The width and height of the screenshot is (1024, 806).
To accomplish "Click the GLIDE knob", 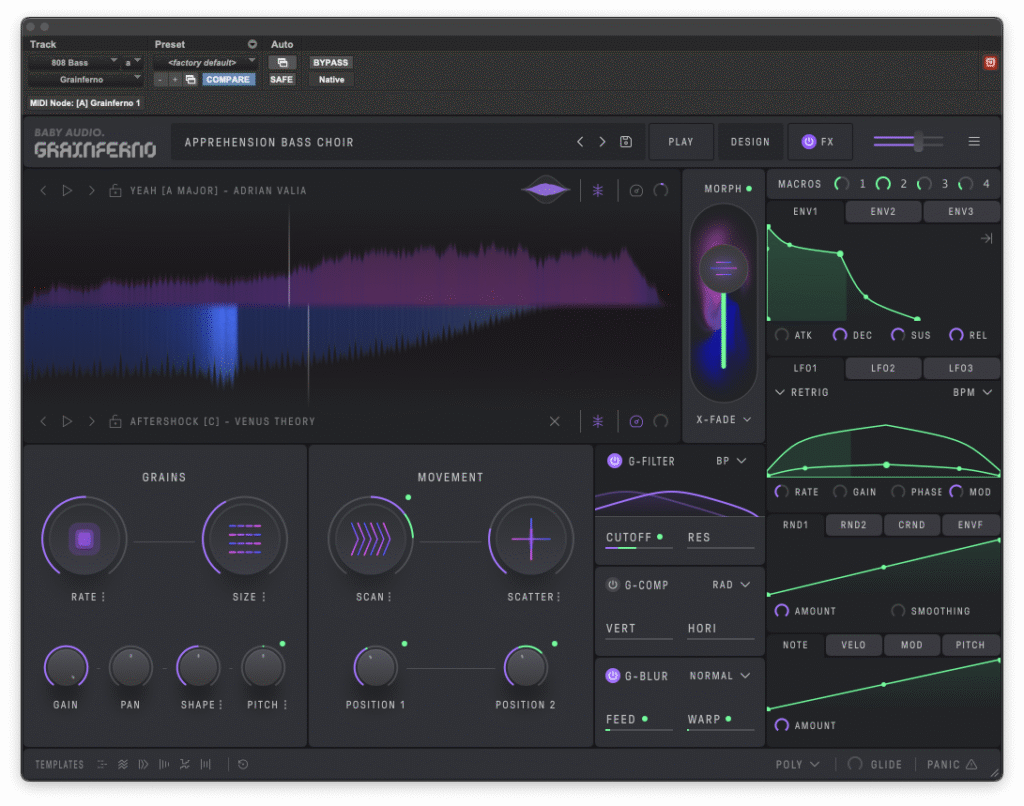I will click(x=855, y=764).
